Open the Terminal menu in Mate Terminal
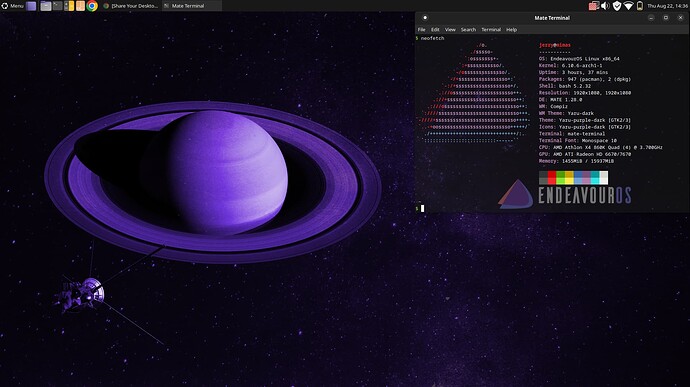The height and width of the screenshot is (387, 690). [x=491, y=29]
